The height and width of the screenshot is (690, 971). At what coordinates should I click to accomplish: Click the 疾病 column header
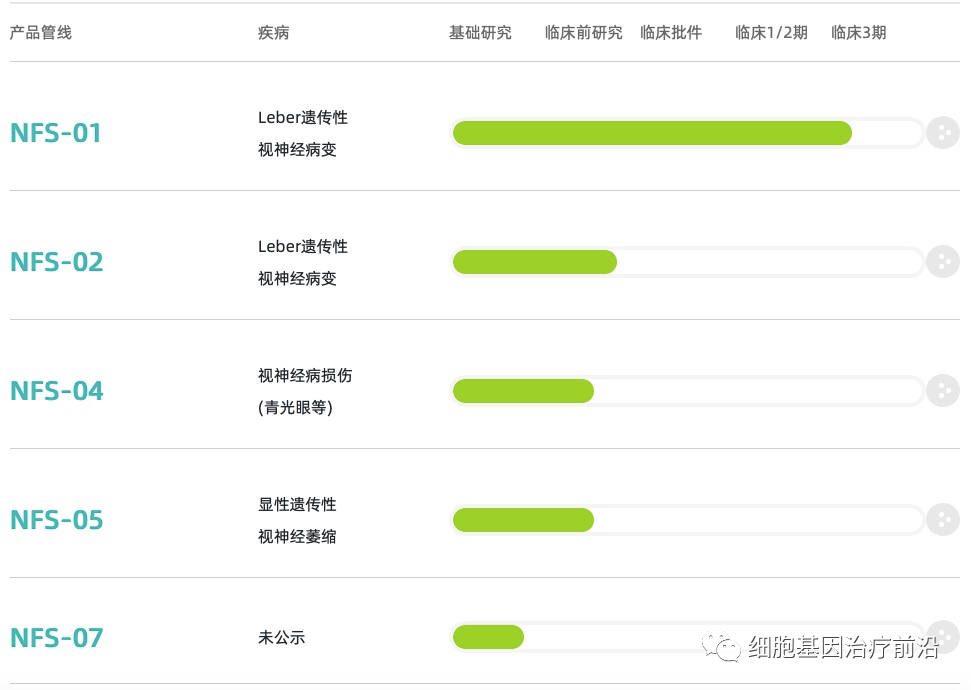[274, 33]
